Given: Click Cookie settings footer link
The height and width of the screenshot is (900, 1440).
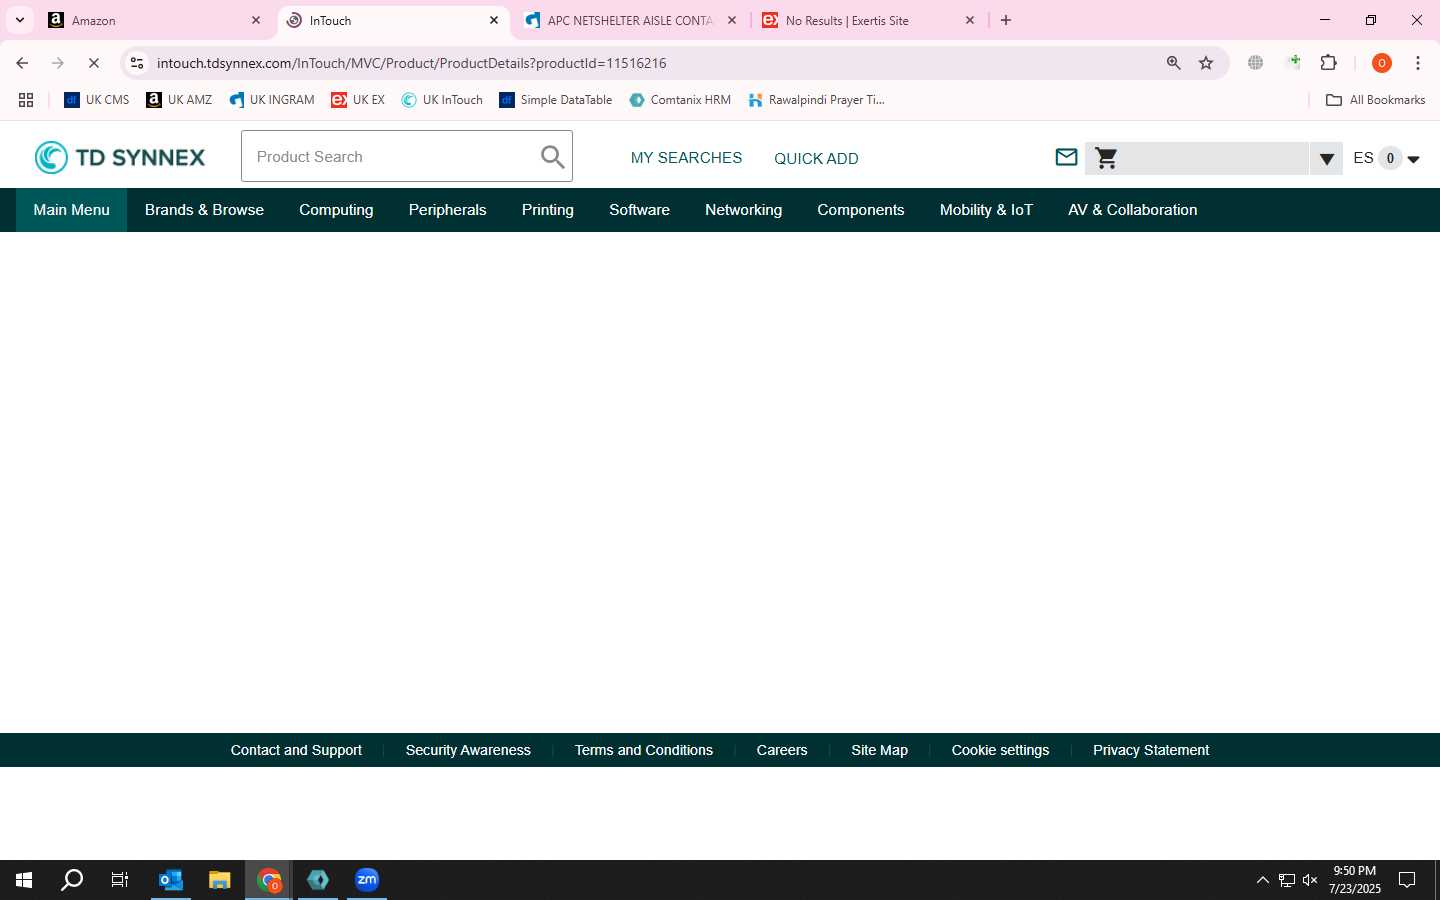Looking at the screenshot, I should tap(1000, 750).
